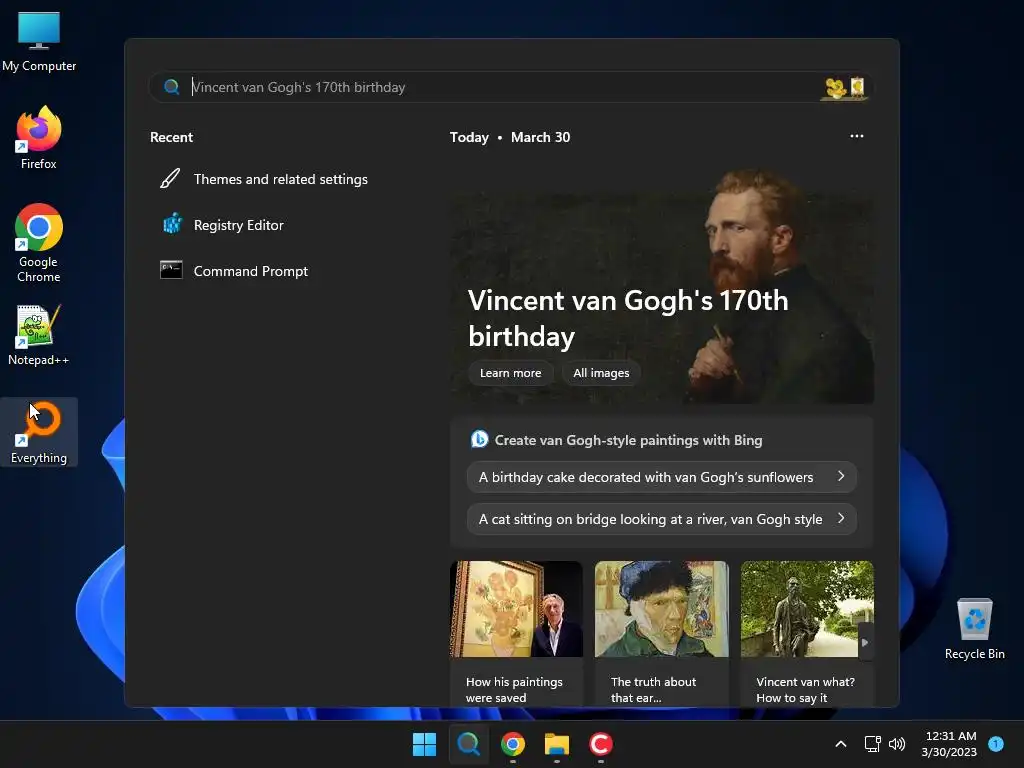Select the cat sitting on bridge suggestion
The height and width of the screenshot is (768, 1024).
(662, 519)
